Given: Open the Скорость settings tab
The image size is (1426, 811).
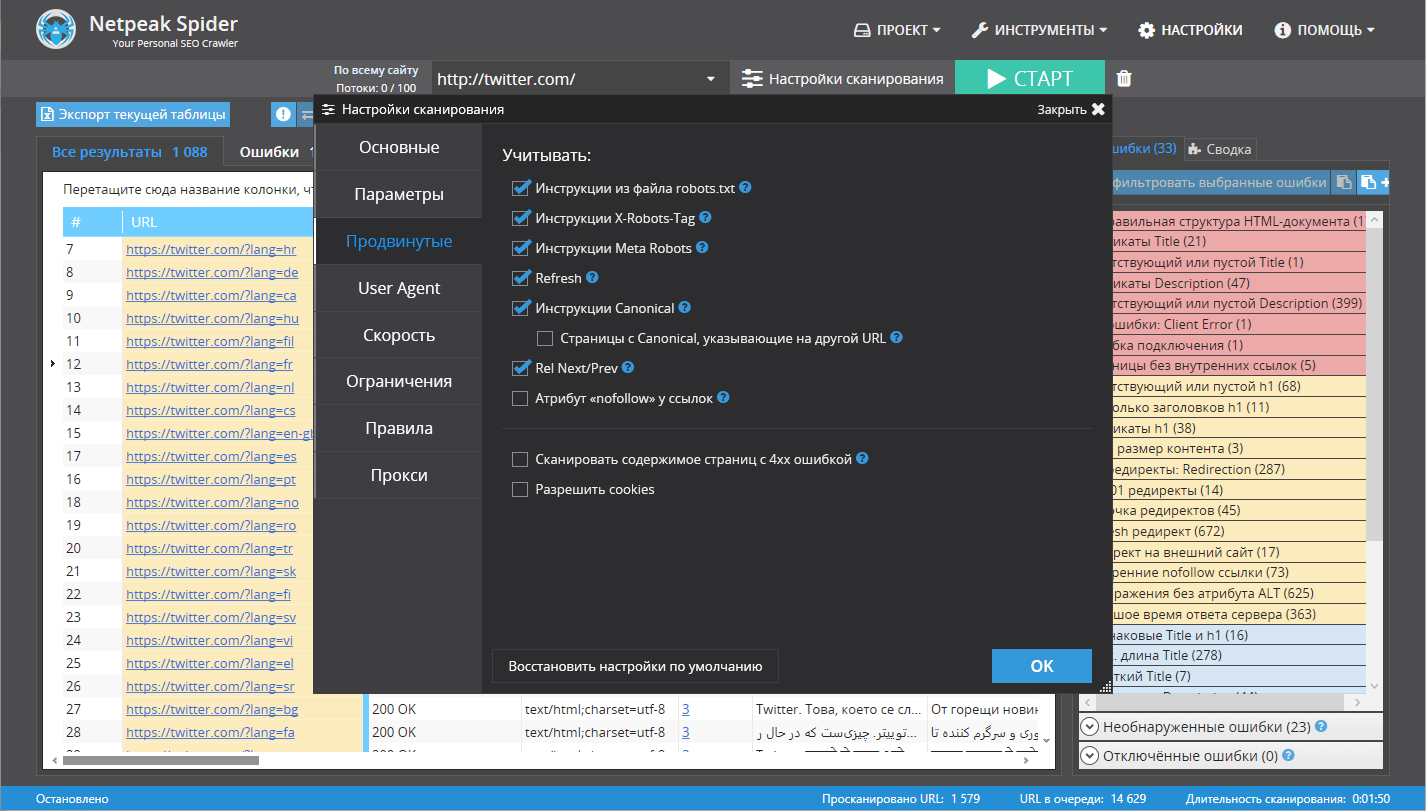Looking at the screenshot, I should click(399, 335).
